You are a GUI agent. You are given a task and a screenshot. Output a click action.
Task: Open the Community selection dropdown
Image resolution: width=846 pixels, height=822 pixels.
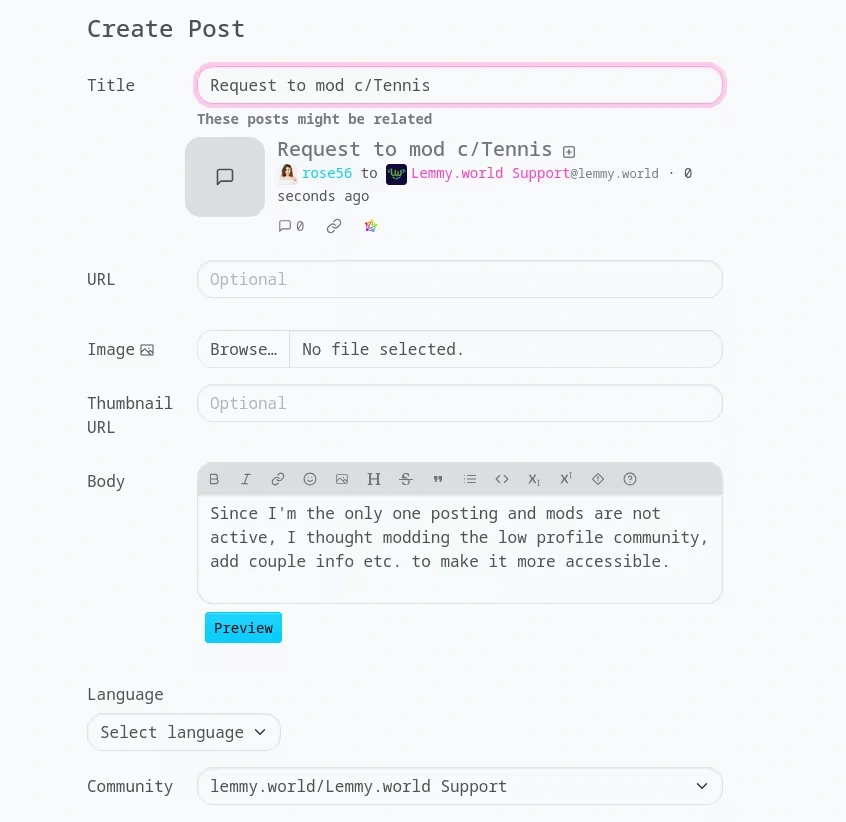click(x=459, y=786)
